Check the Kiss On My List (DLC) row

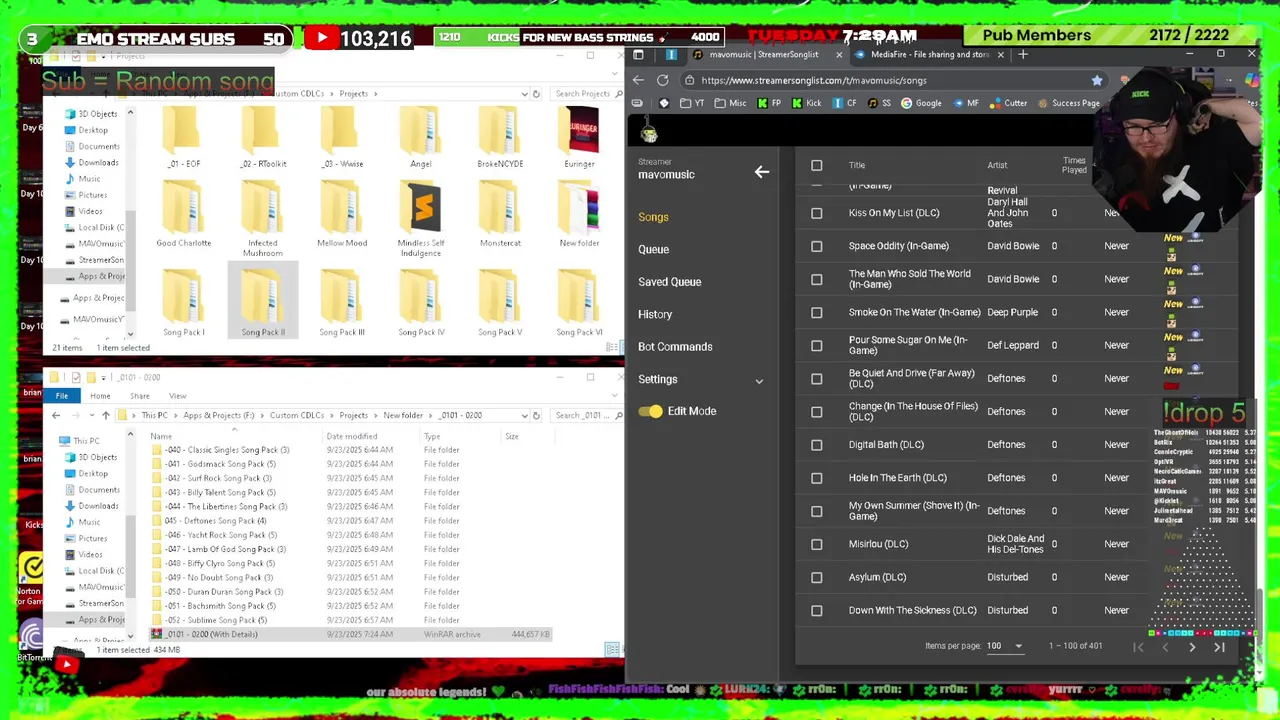817,213
